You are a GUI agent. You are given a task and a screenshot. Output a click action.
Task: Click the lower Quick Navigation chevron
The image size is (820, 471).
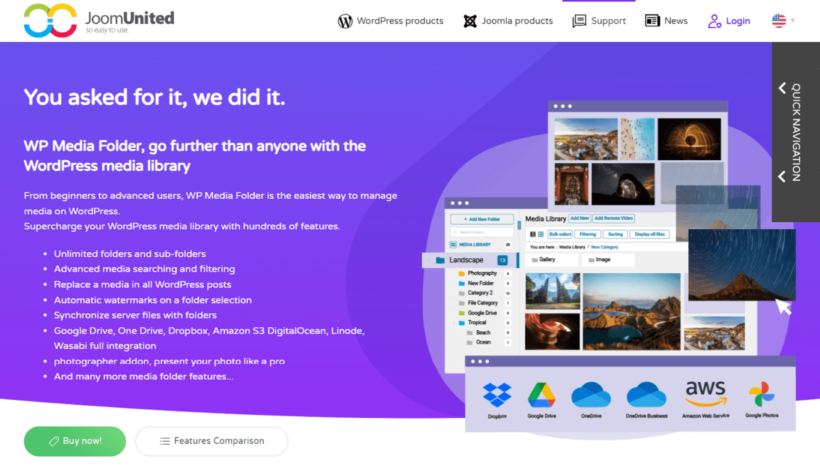(x=782, y=177)
